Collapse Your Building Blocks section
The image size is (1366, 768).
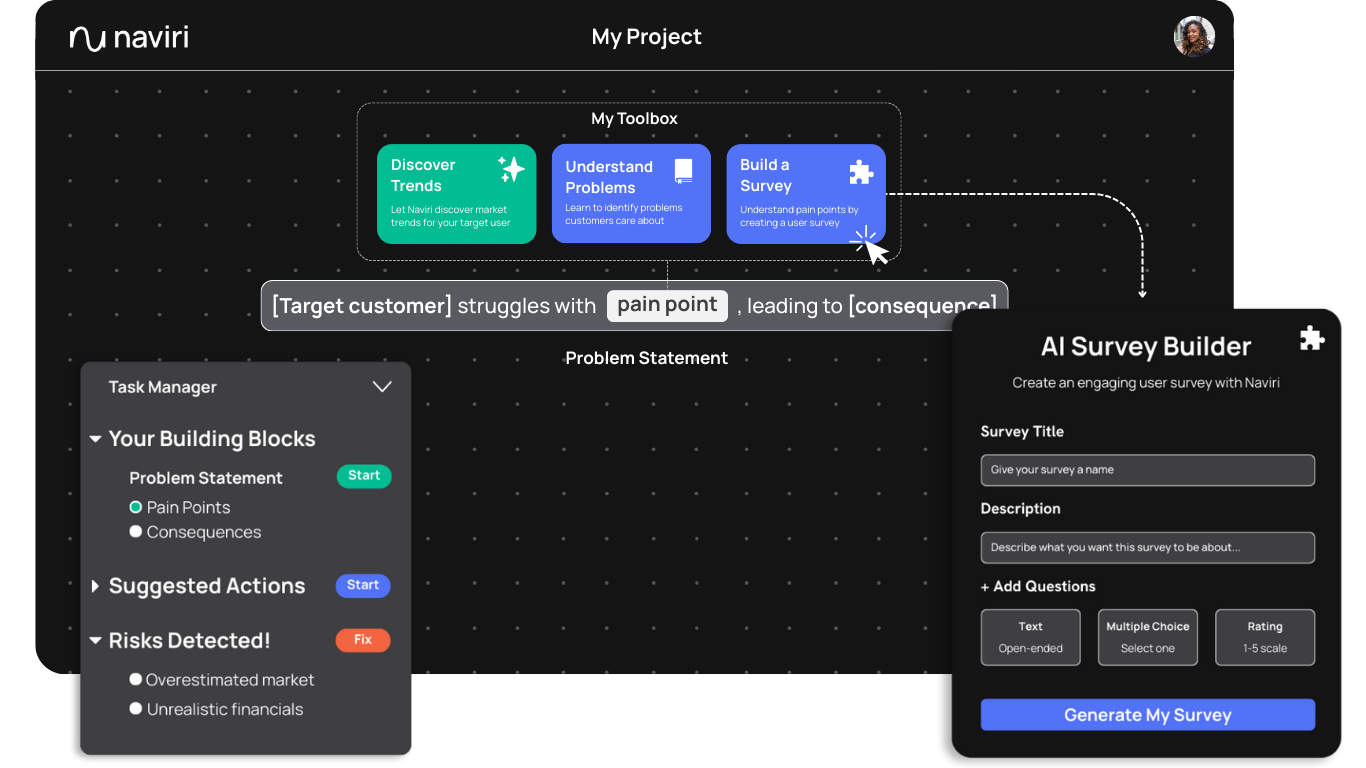click(95, 439)
